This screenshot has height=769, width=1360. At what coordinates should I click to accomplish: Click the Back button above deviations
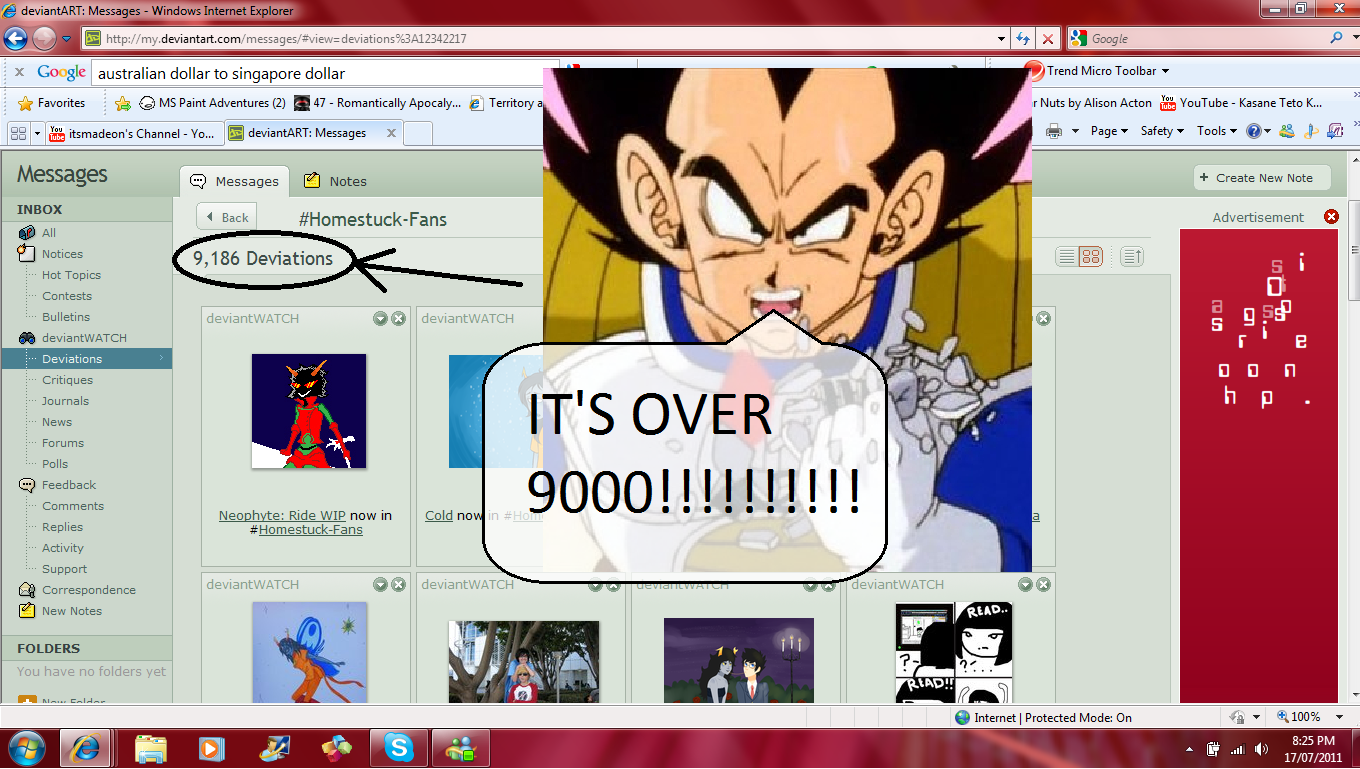(x=227, y=217)
